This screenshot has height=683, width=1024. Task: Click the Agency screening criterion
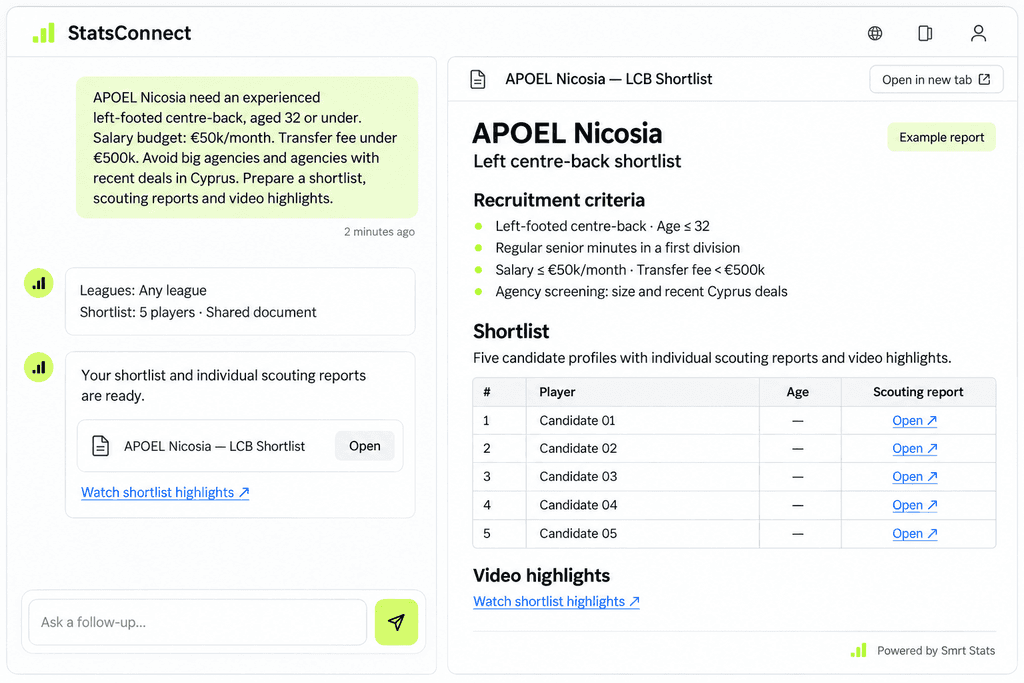click(x=641, y=292)
